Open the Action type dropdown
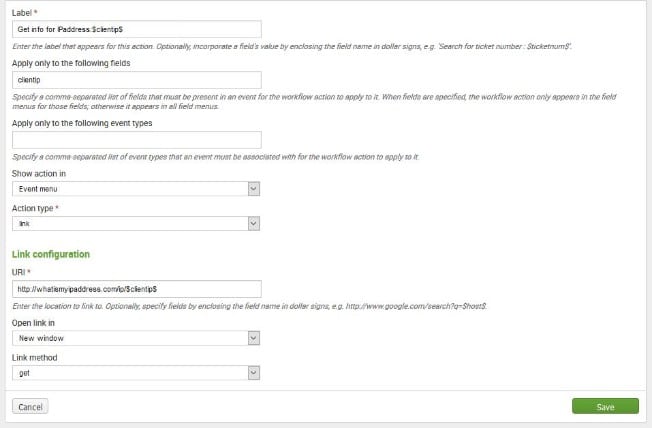The width and height of the screenshot is (652, 428). [x=136, y=224]
